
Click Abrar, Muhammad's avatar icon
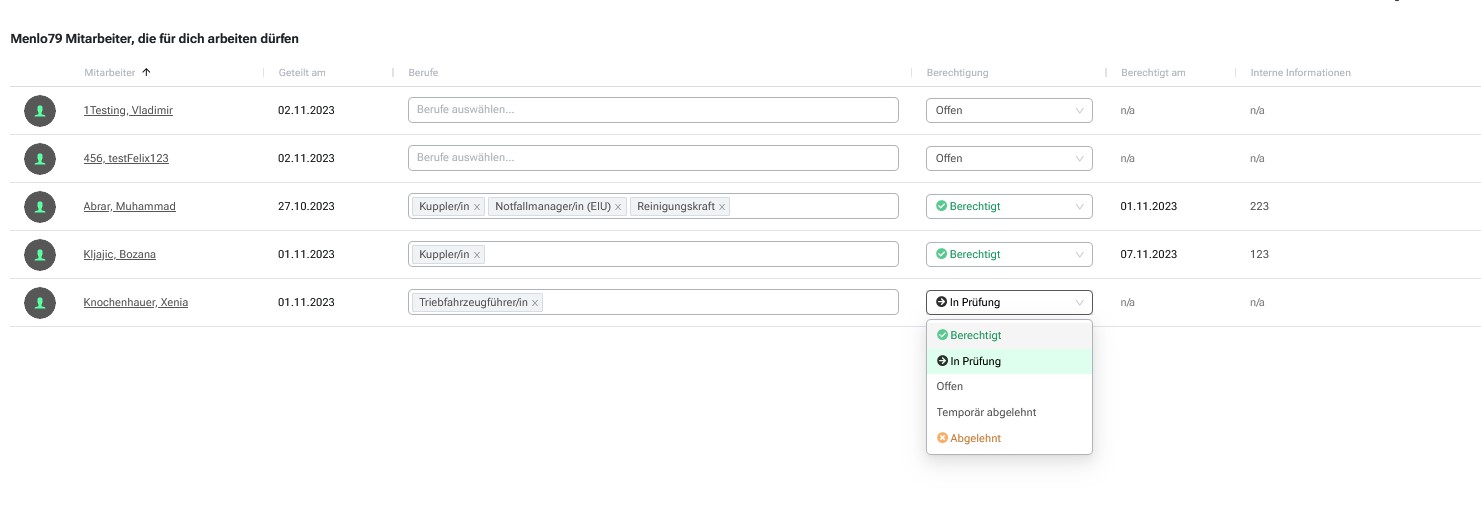[x=40, y=206]
